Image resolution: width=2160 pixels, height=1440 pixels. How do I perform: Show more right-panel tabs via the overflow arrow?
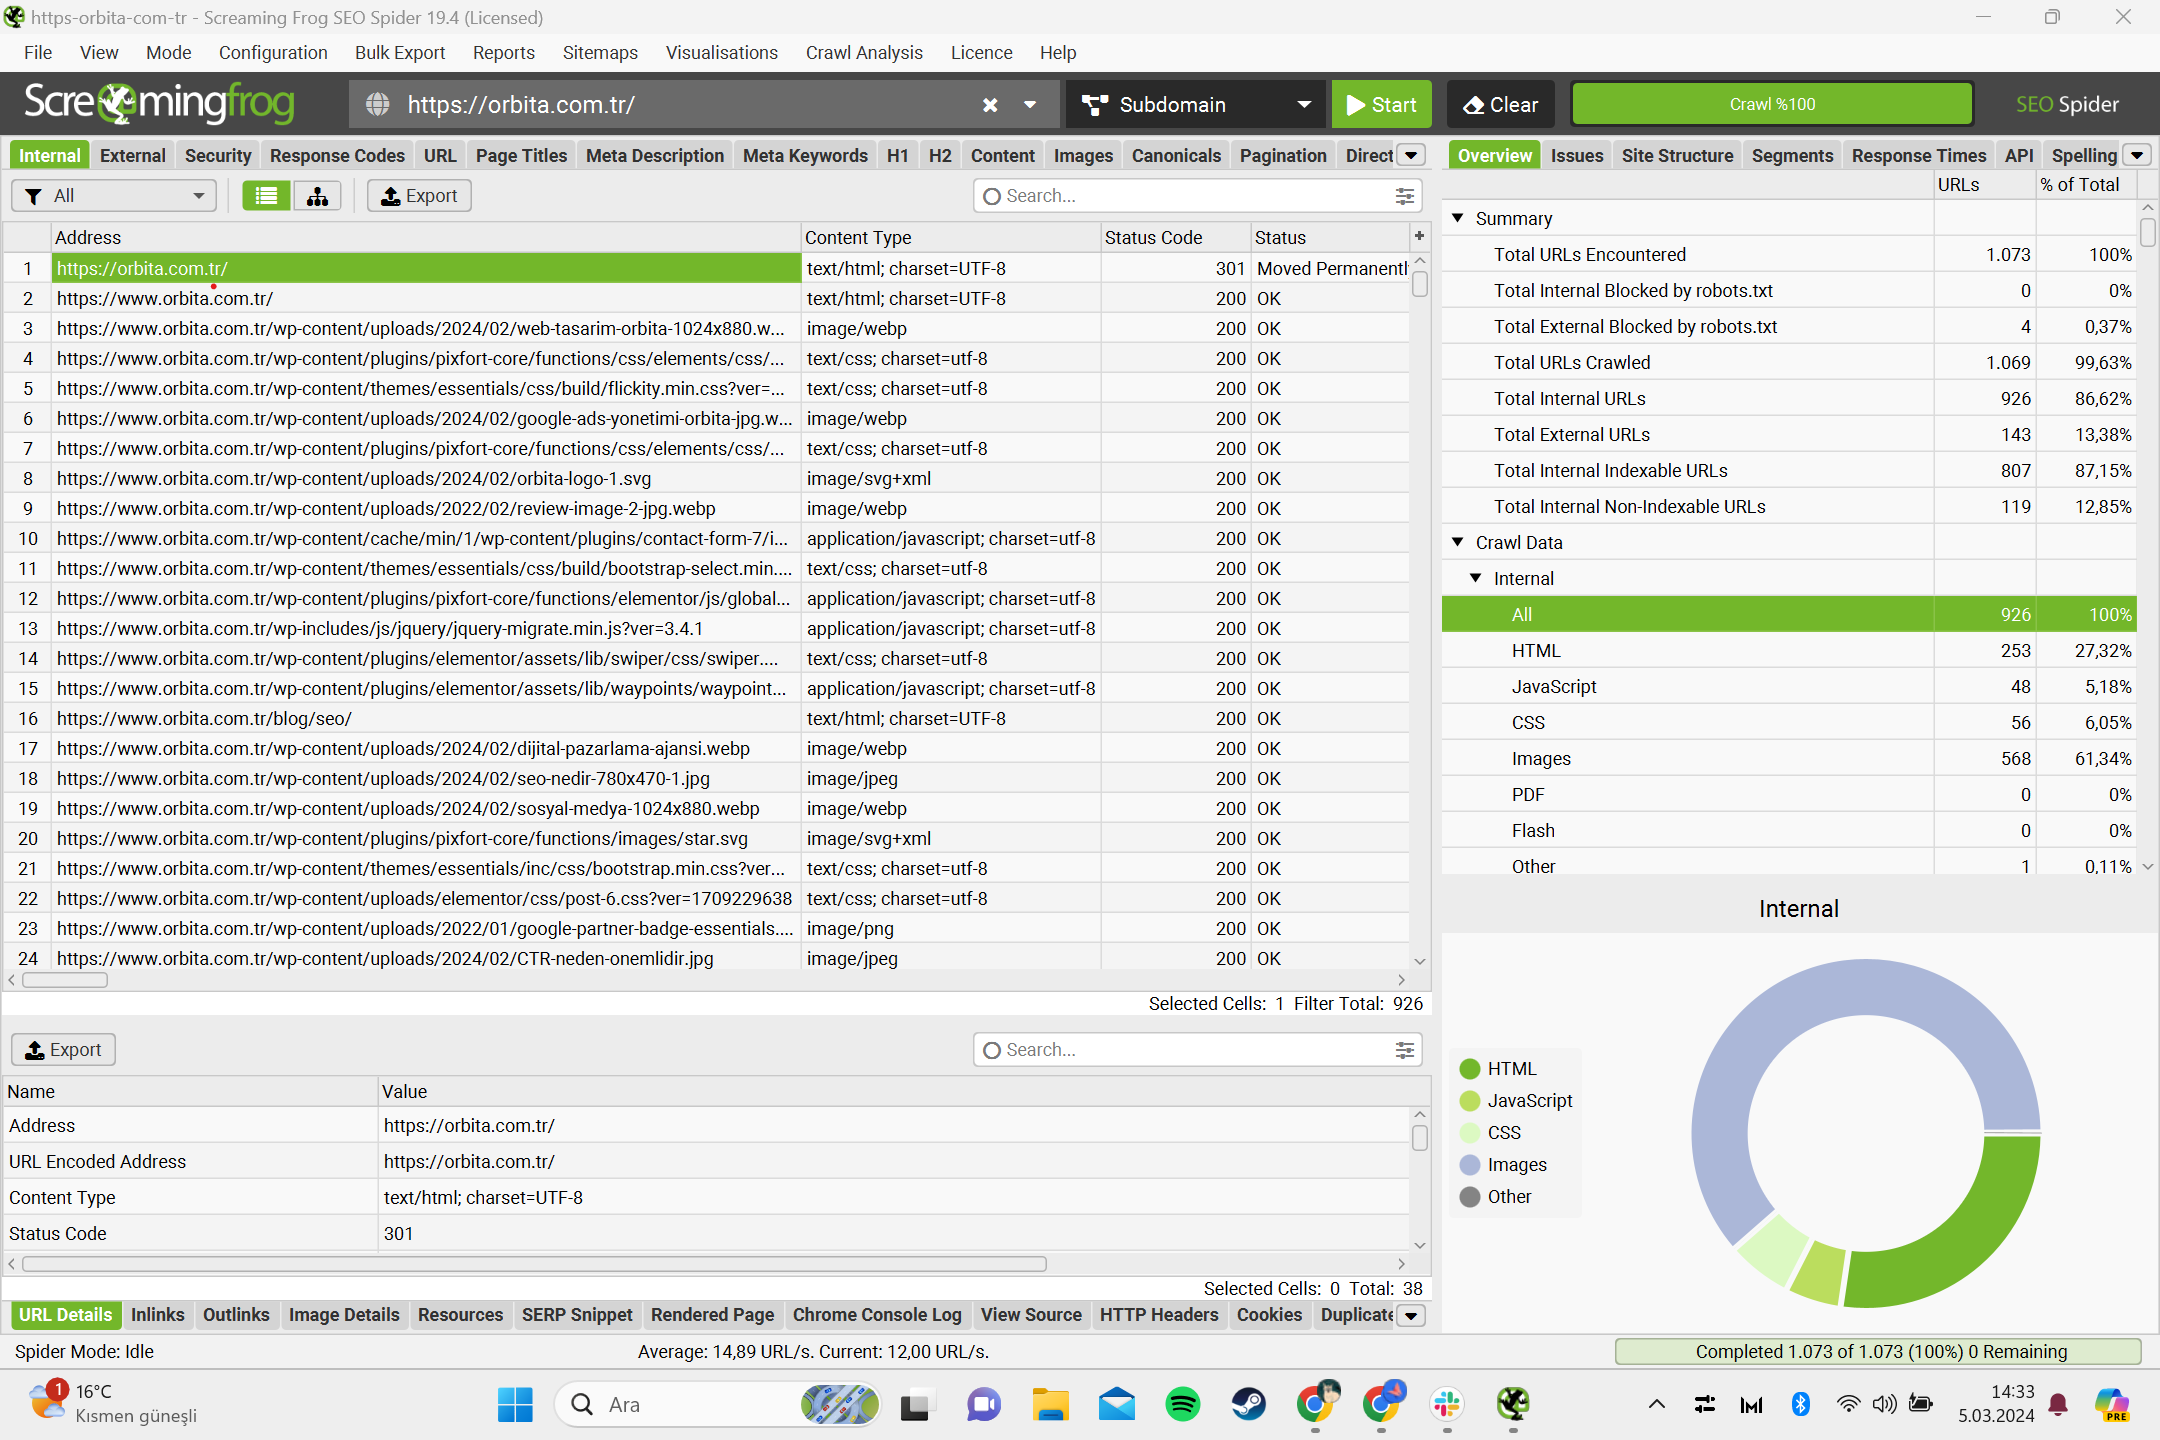click(x=2137, y=155)
